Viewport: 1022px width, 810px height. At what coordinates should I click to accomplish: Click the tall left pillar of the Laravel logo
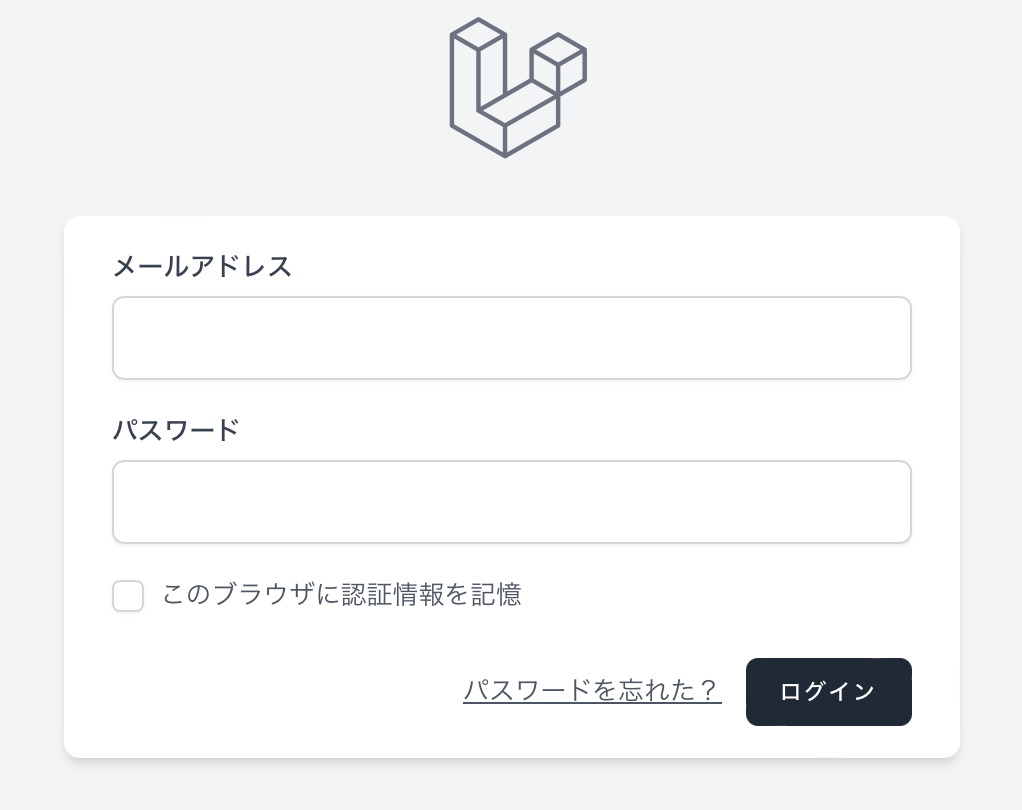[478, 72]
